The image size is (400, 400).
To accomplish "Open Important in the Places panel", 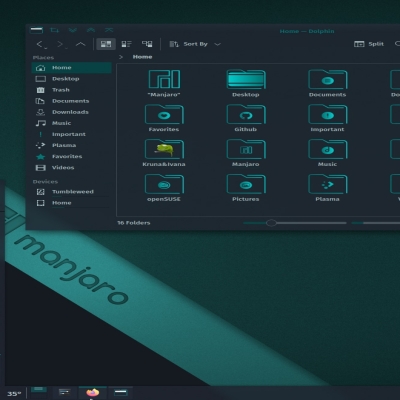I will coord(72,134).
